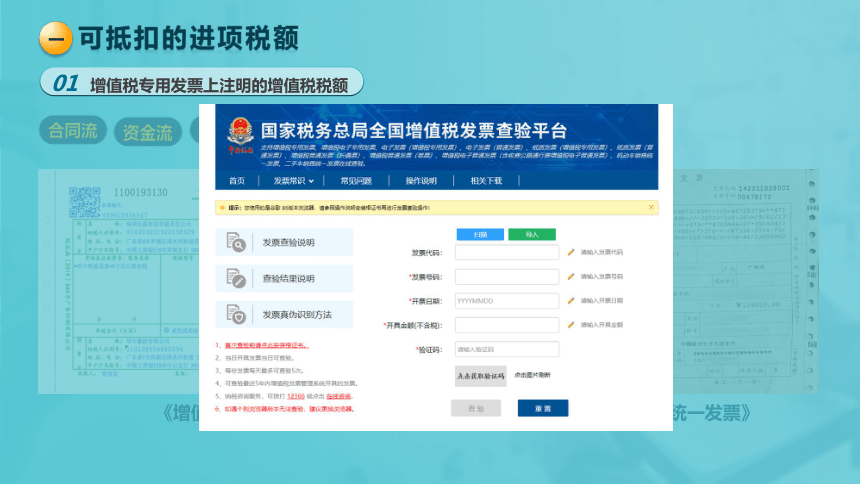Click invoice number 1100193130 on left invoice
The height and width of the screenshot is (484, 860).
click(x=140, y=193)
